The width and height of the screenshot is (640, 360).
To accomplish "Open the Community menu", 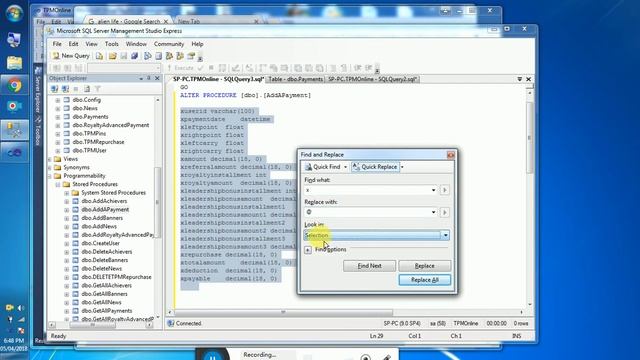I will click(169, 44).
